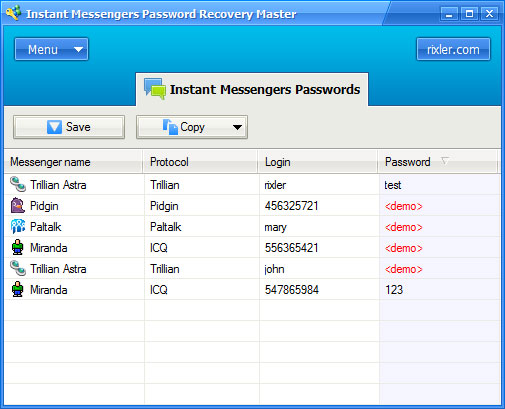505x409 pixels.
Task: Click the Trillian Astra icon in john row
Action: (x=18, y=268)
